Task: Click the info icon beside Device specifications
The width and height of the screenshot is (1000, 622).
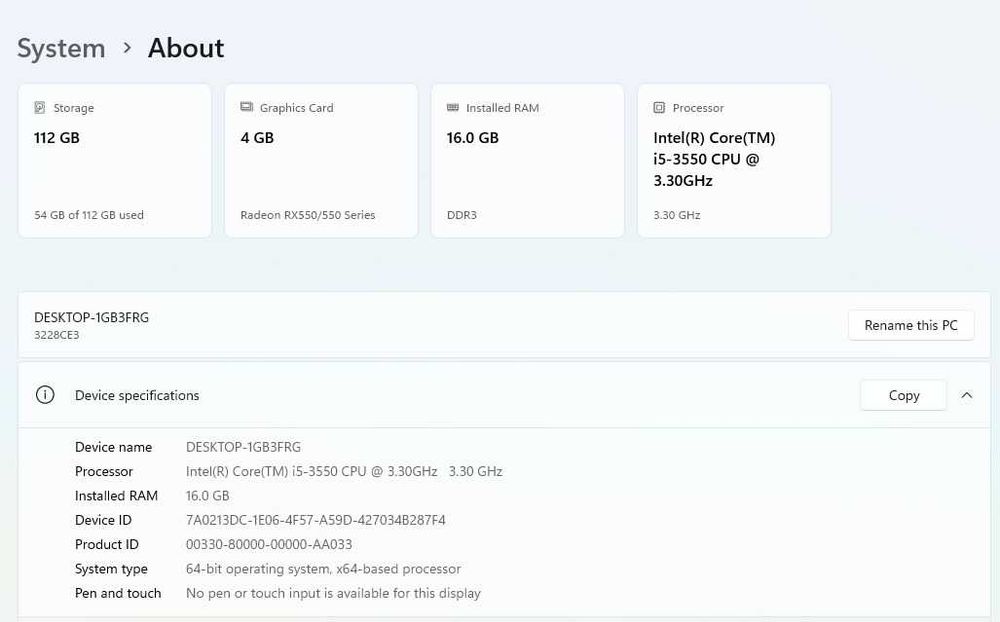Action: coord(45,395)
